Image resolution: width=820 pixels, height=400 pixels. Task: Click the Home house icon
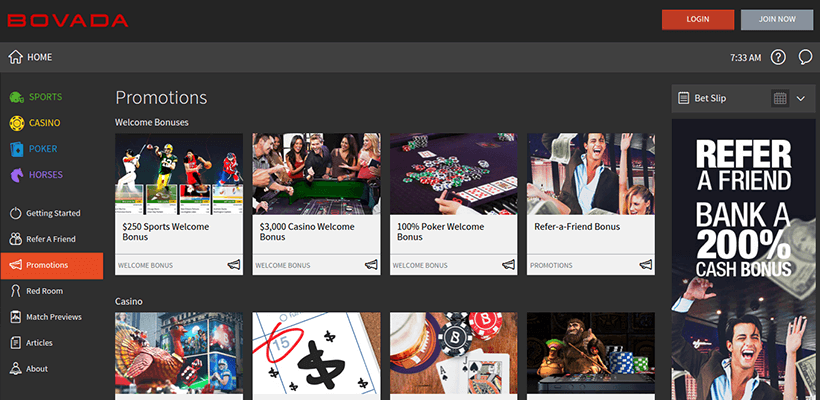tap(15, 57)
